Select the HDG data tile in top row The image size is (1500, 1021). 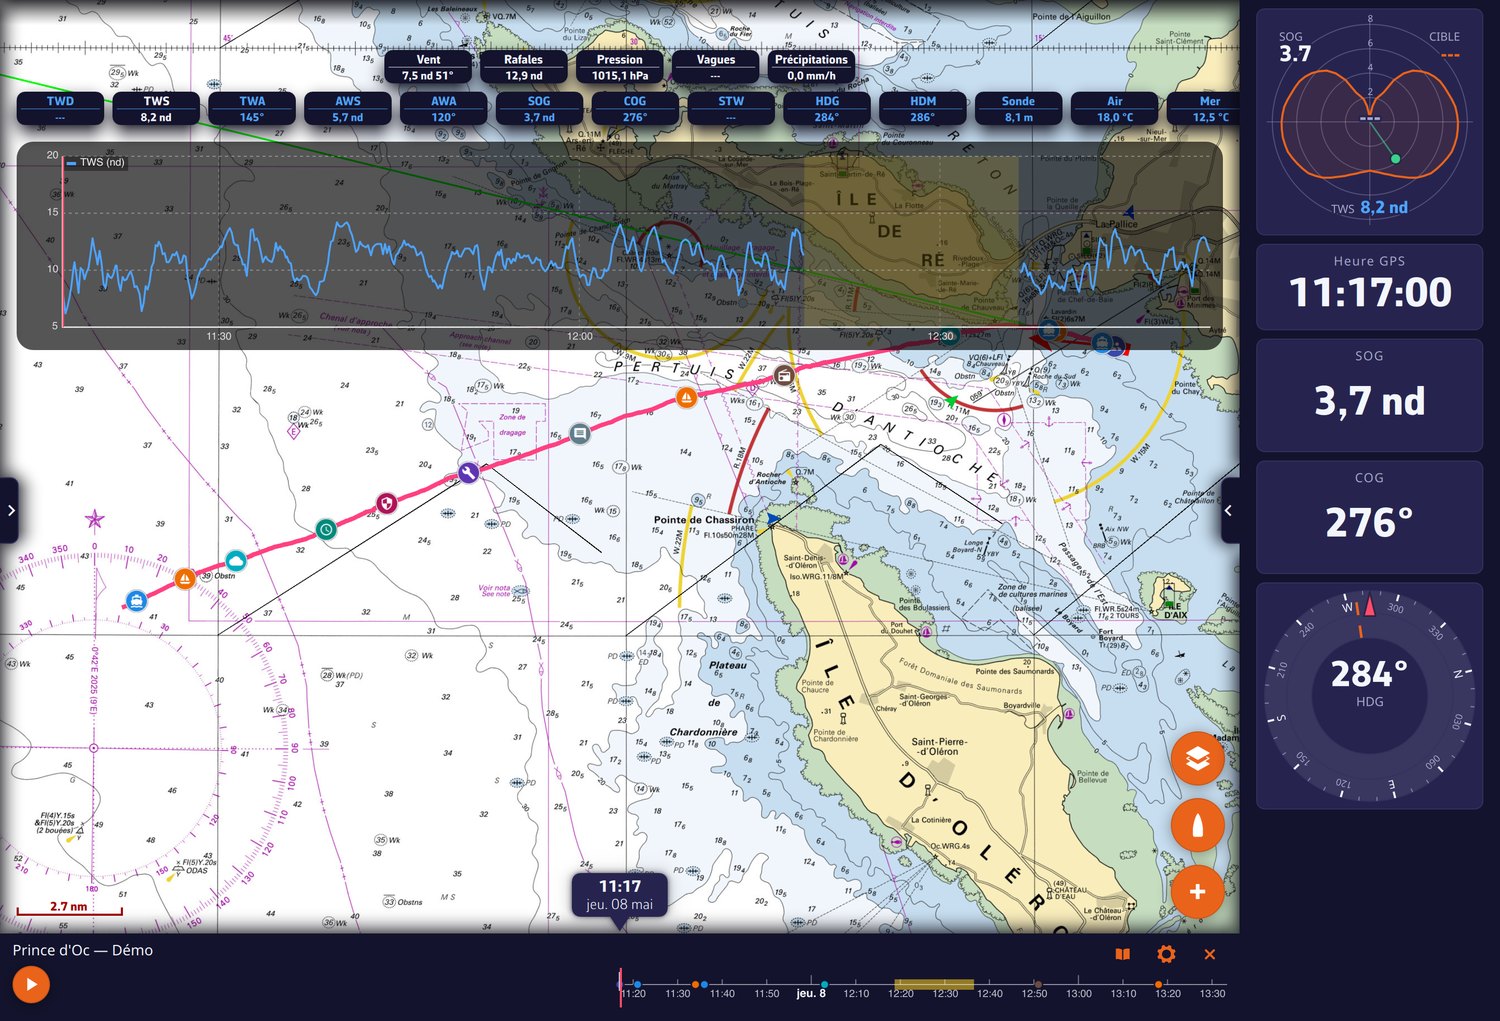[827, 109]
